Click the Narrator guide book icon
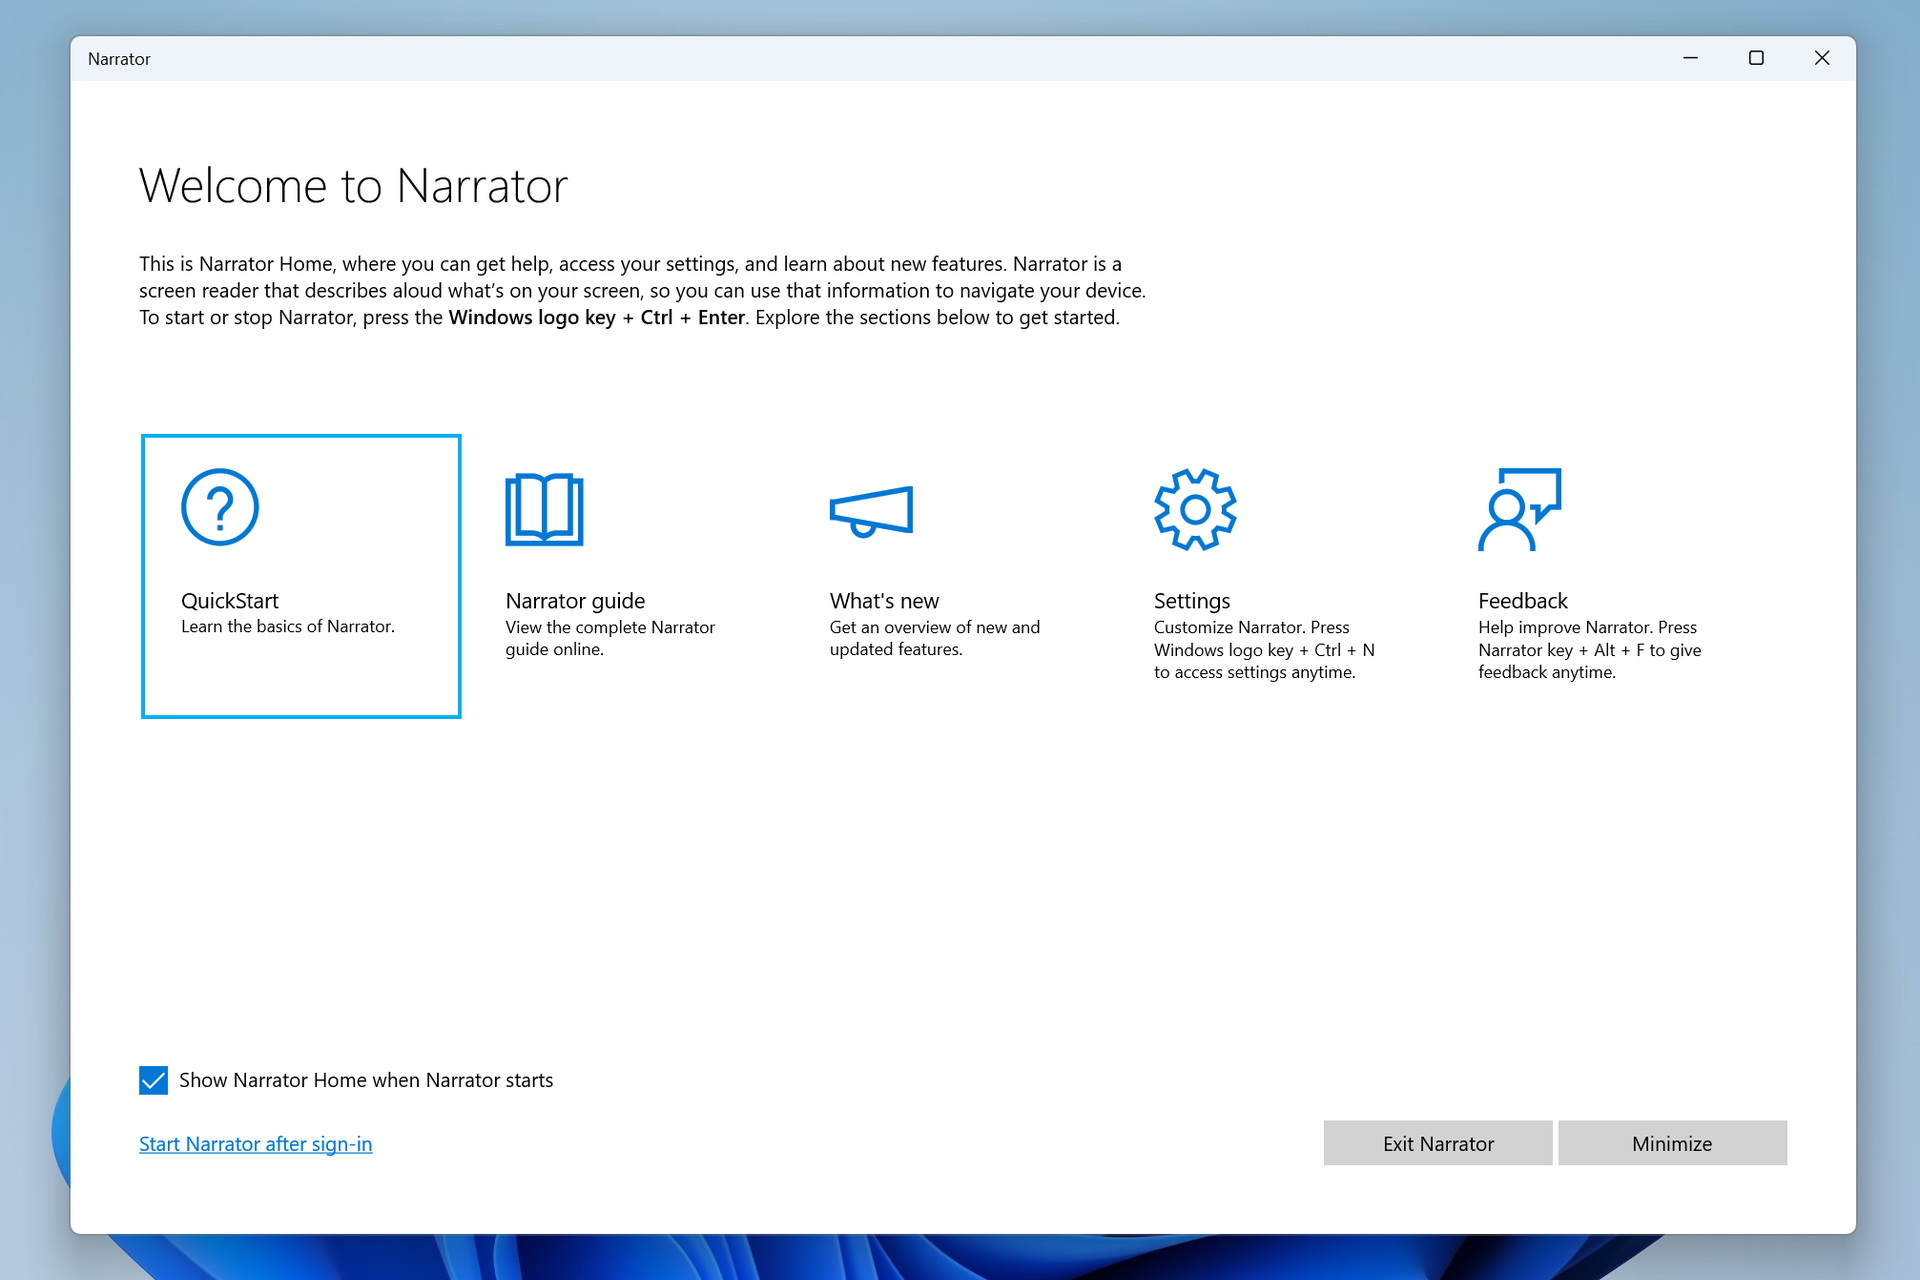1920x1280 pixels. (x=545, y=510)
